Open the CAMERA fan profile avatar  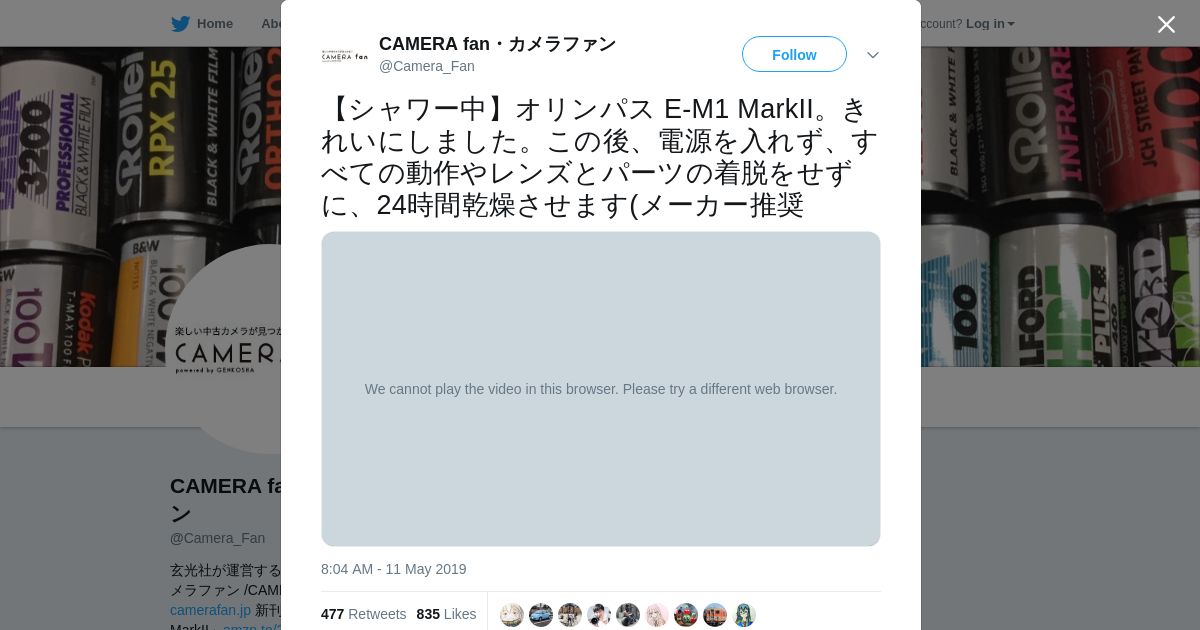pyautogui.click(x=344, y=55)
